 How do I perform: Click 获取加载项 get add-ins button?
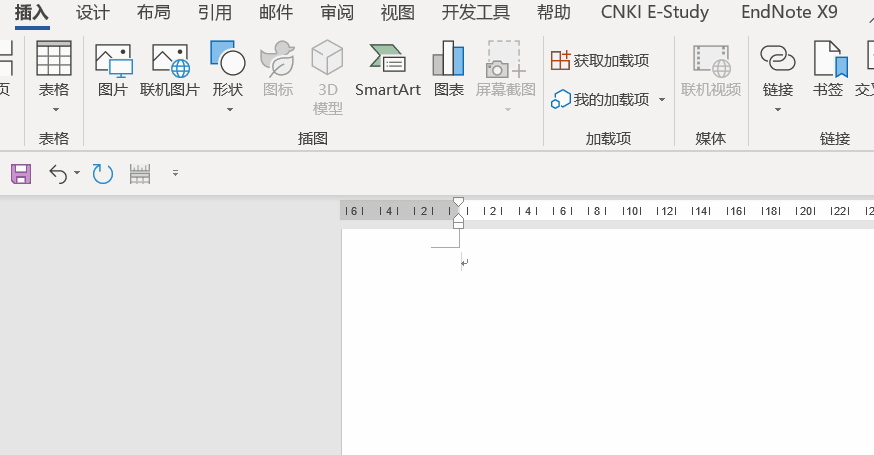coord(600,60)
